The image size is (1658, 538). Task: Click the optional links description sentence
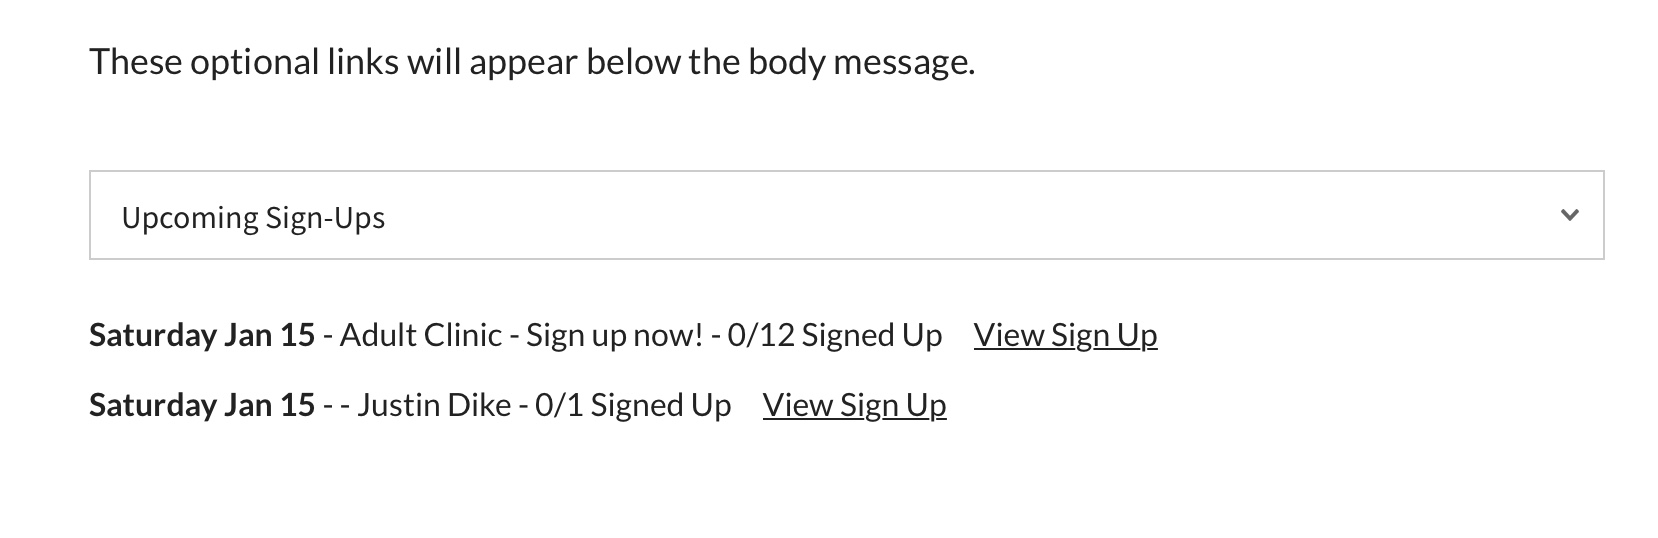pyautogui.click(x=531, y=62)
